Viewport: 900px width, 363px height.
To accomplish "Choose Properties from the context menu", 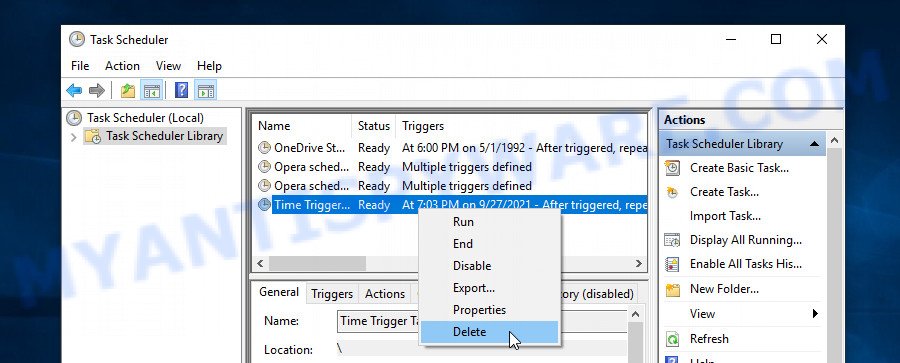I will click(490, 310).
